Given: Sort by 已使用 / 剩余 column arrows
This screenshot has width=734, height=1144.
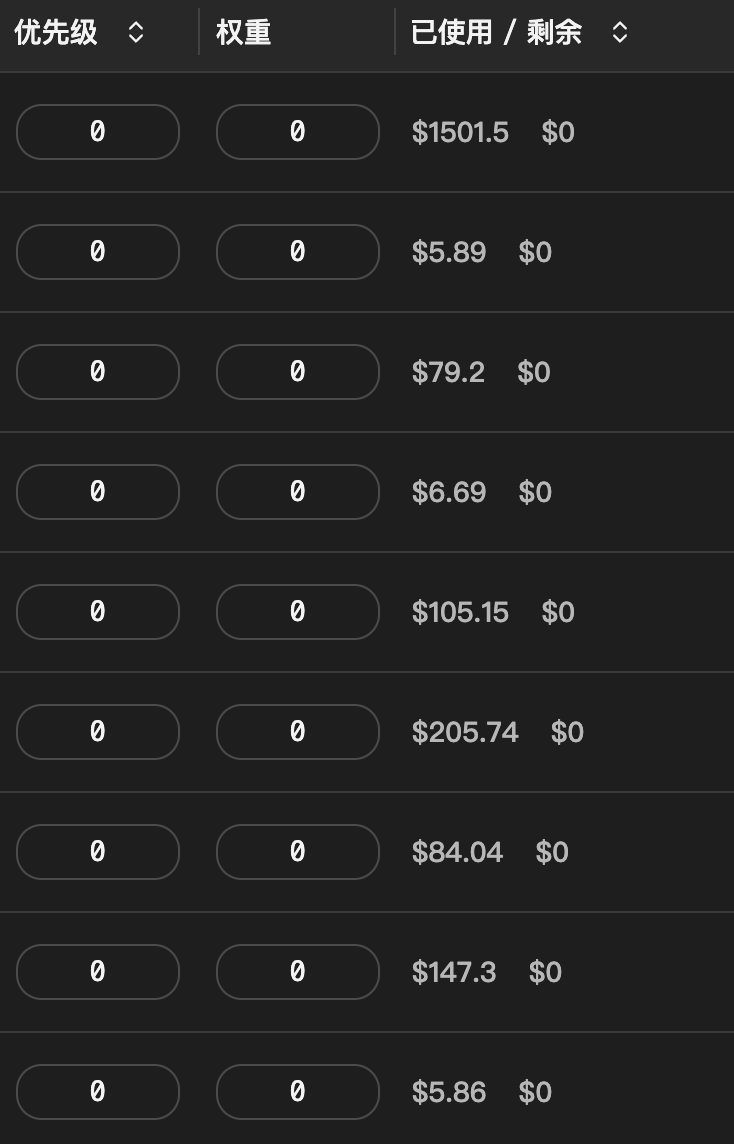Looking at the screenshot, I should pos(619,32).
